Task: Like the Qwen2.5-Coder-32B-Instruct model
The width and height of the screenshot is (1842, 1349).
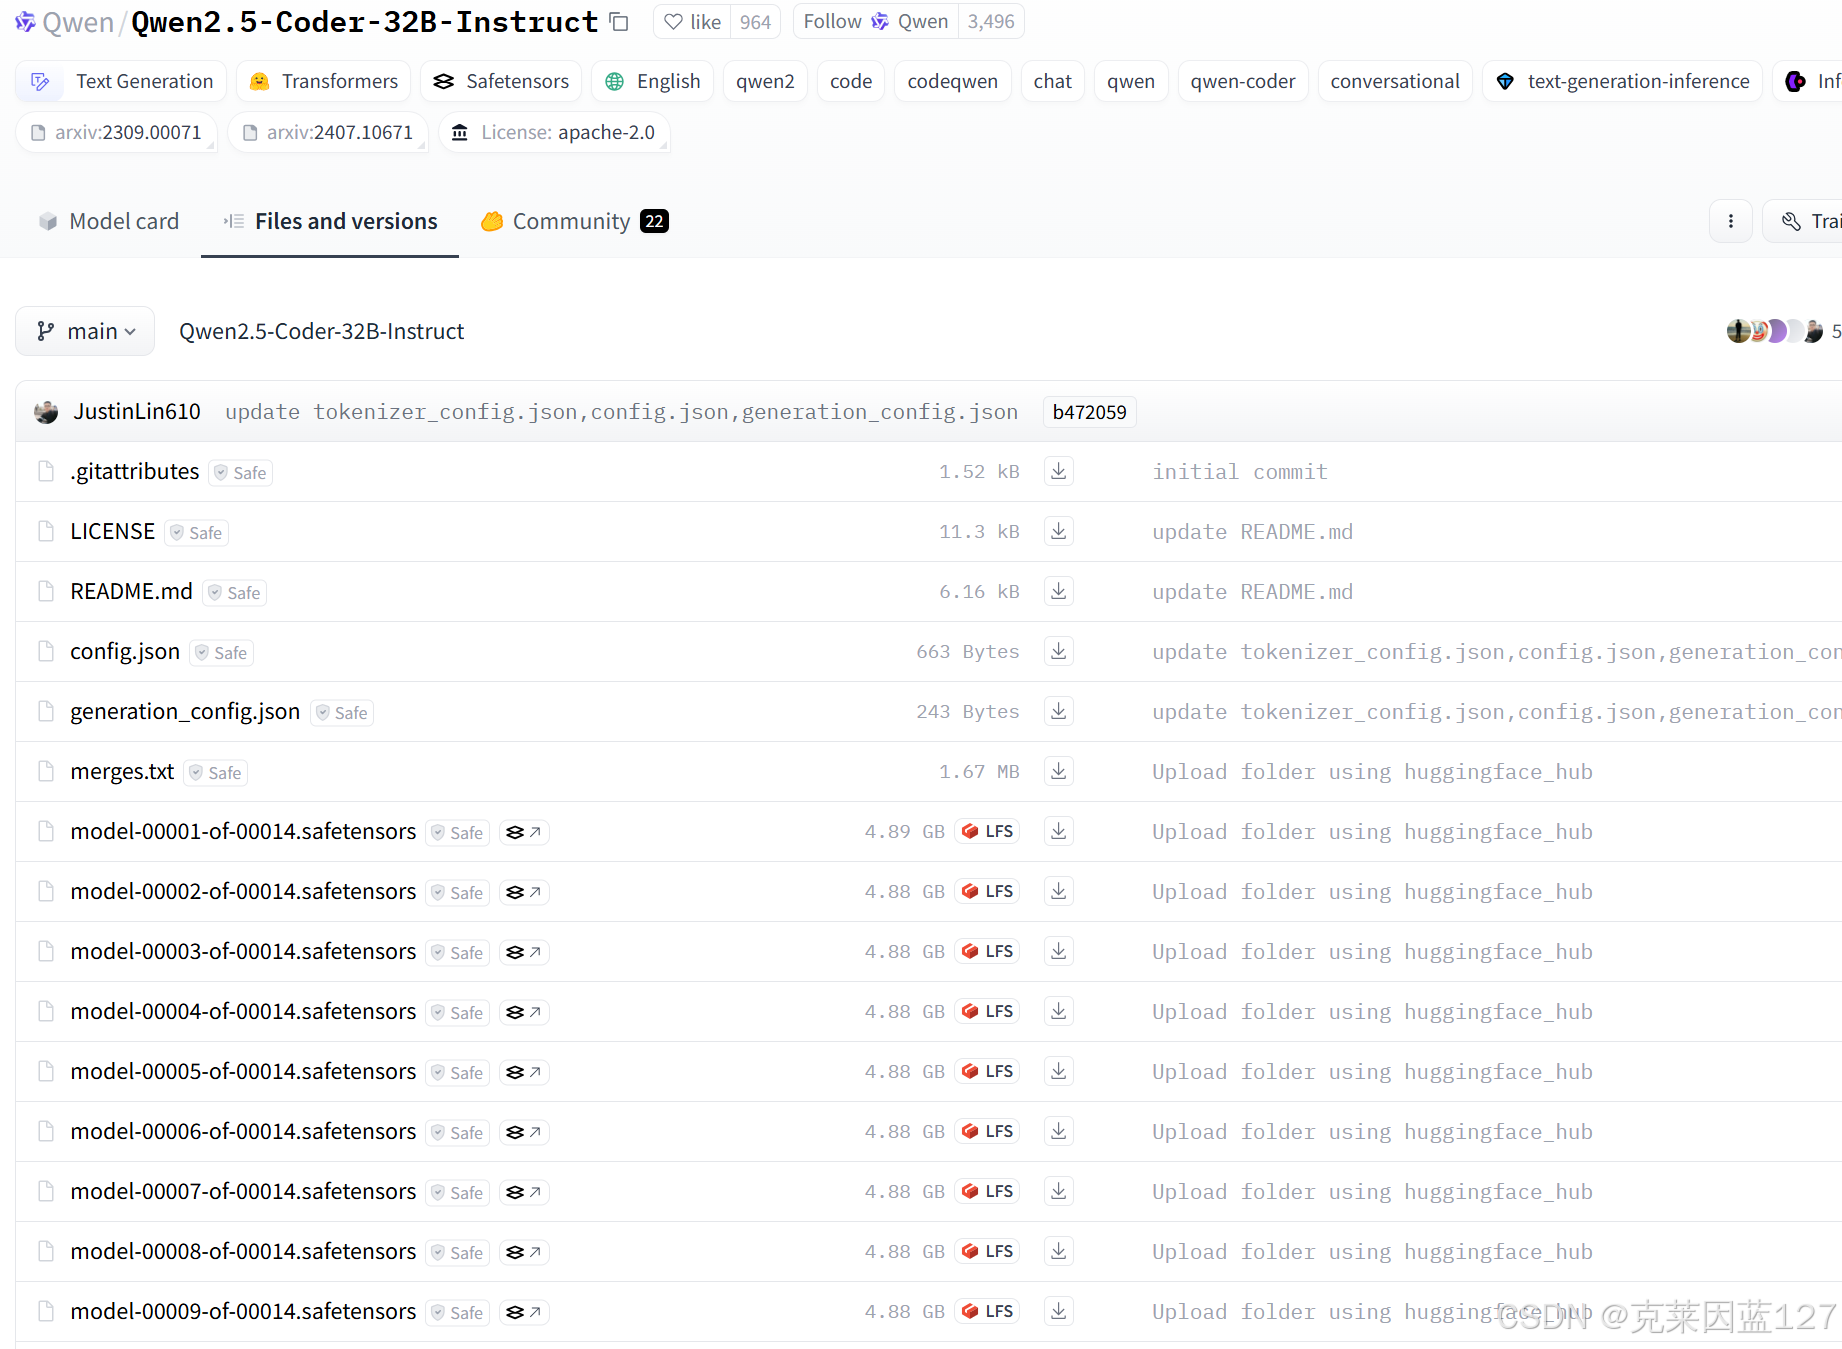Action: (692, 22)
